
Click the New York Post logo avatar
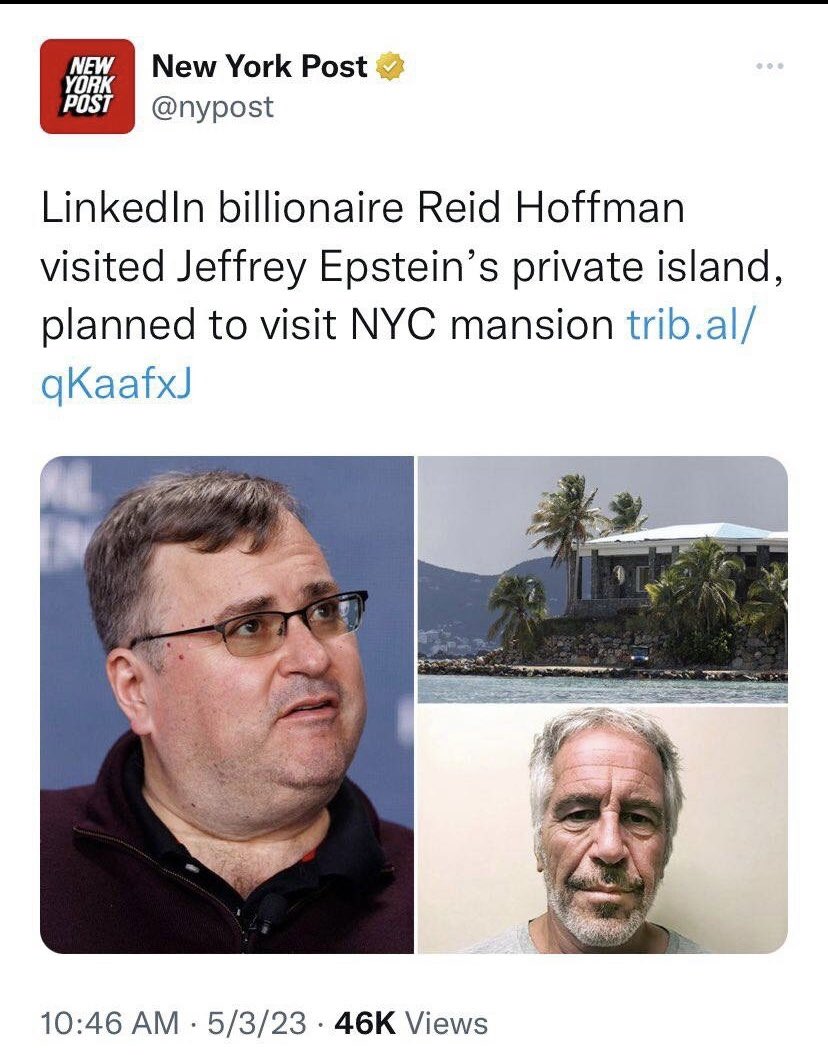tap(87, 86)
